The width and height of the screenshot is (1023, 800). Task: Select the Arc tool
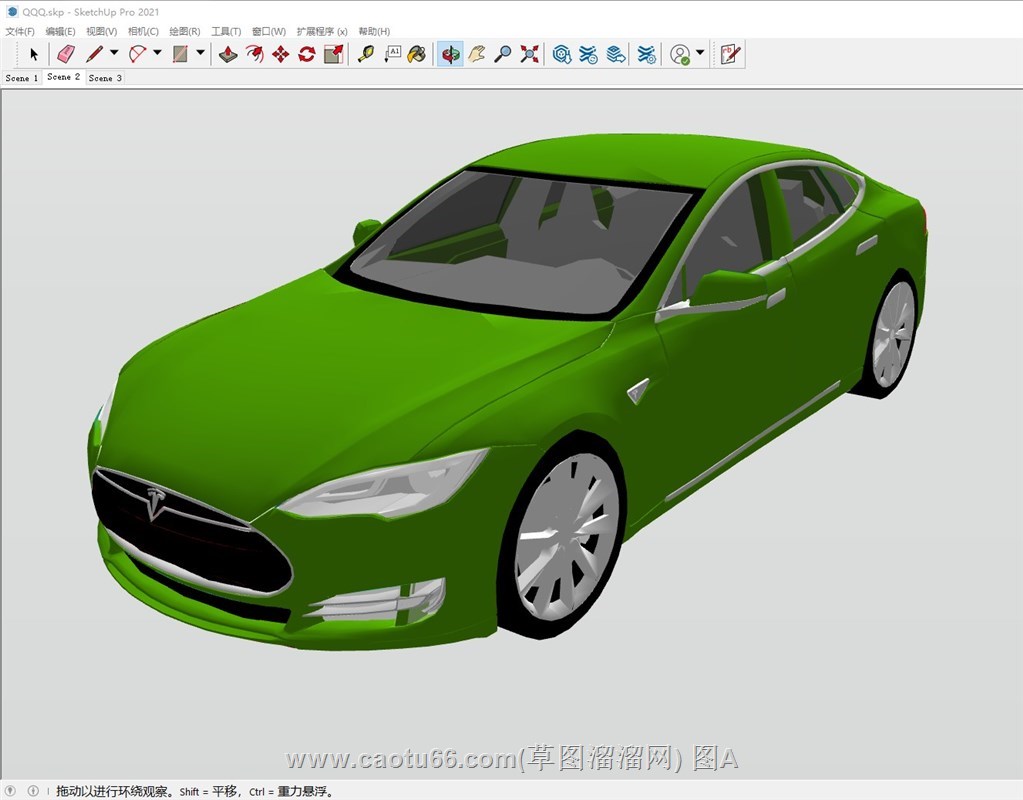137,54
